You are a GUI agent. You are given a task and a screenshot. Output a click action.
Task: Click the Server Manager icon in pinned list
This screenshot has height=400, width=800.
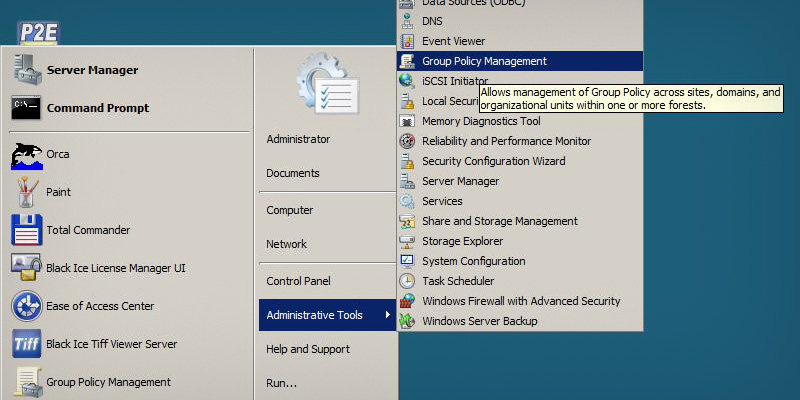(x=26, y=70)
